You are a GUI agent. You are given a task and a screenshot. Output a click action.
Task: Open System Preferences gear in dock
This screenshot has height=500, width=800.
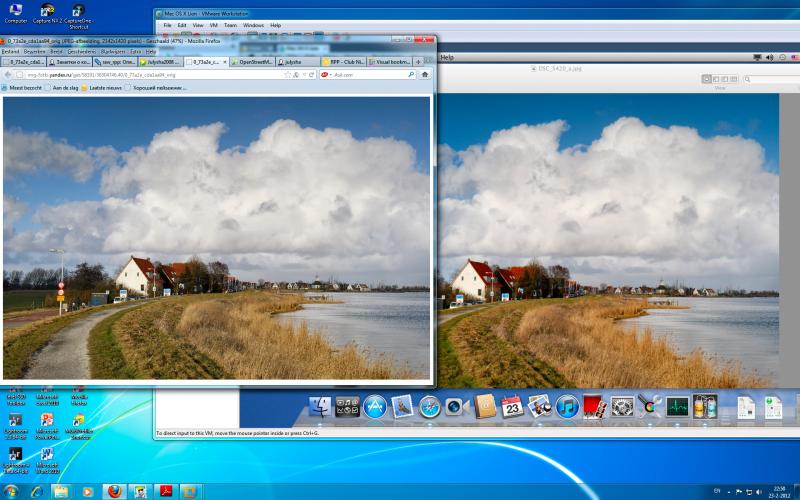click(x=622, y=407)
